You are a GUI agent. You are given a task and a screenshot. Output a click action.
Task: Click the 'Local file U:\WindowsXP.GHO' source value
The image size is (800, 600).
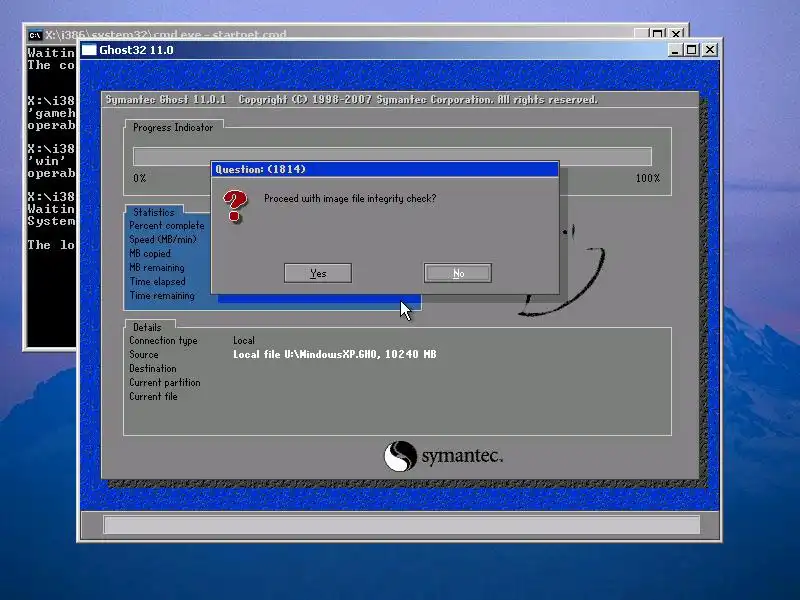coord(335,354)
